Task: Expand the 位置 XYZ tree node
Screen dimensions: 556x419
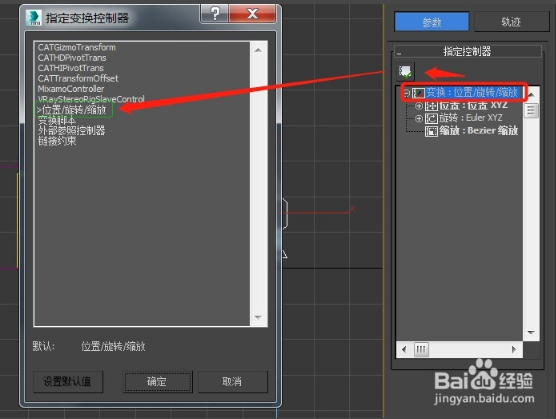Action: [x=419, y=106]
